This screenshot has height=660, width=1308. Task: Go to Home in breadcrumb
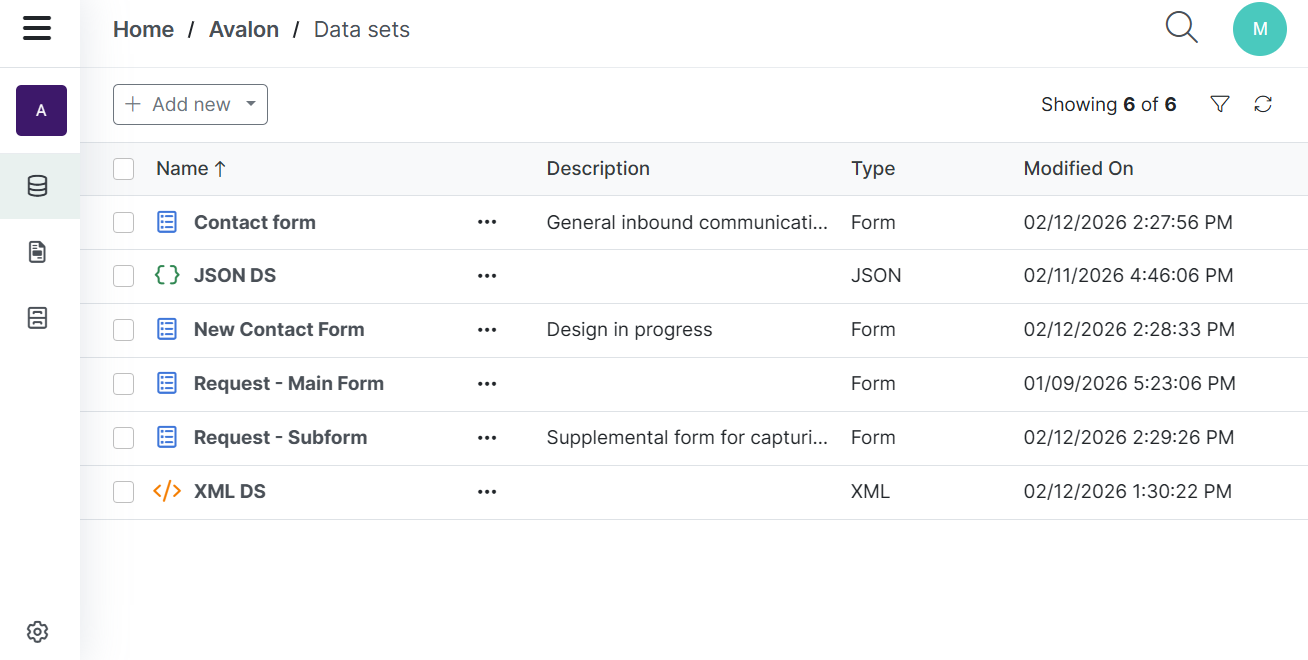pyautogui.click(x=143, y=30)
